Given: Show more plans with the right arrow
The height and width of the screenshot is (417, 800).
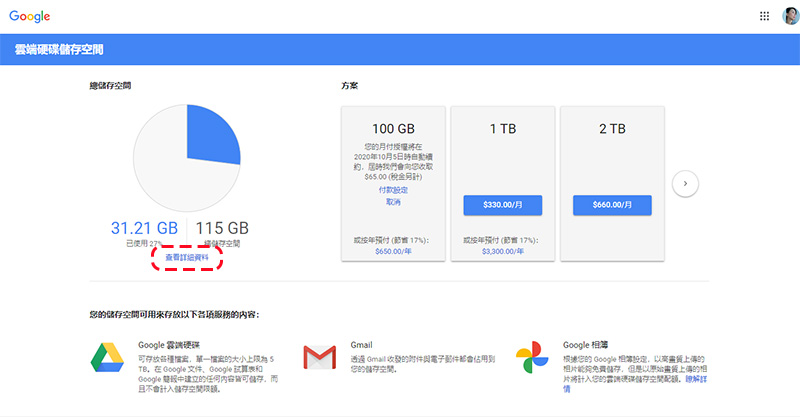Looking at the screenshot, I should pyautogui.click(x=685, y=184).
